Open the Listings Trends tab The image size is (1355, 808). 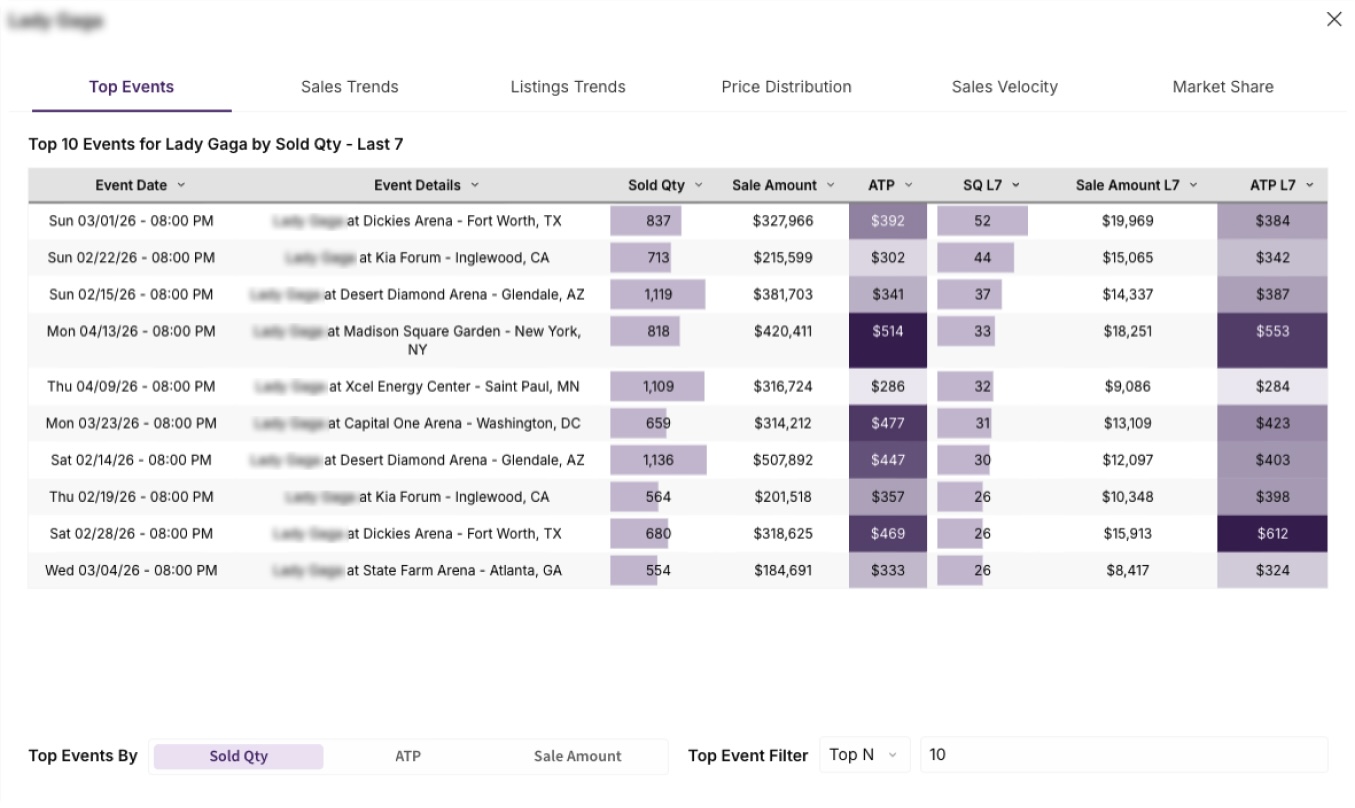tap(567, 87)
